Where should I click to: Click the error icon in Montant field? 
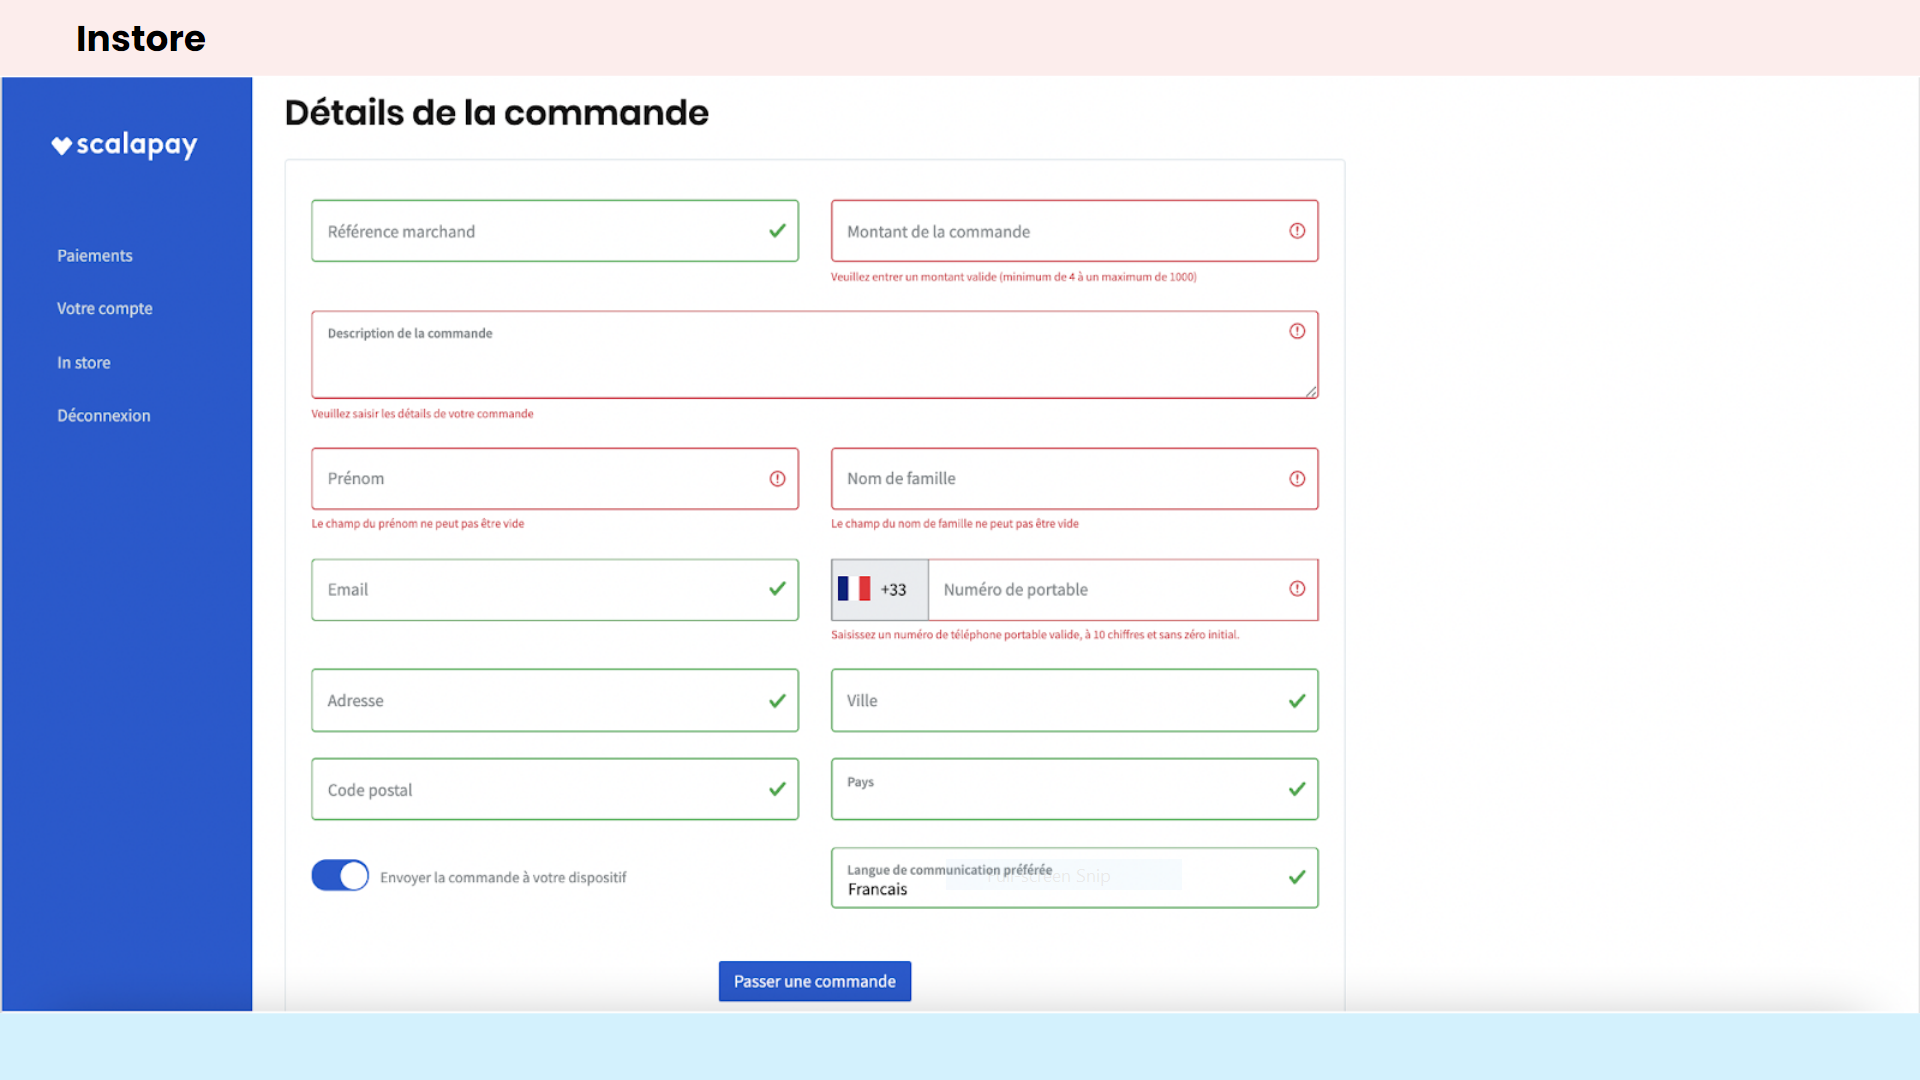click(1297, 231)
